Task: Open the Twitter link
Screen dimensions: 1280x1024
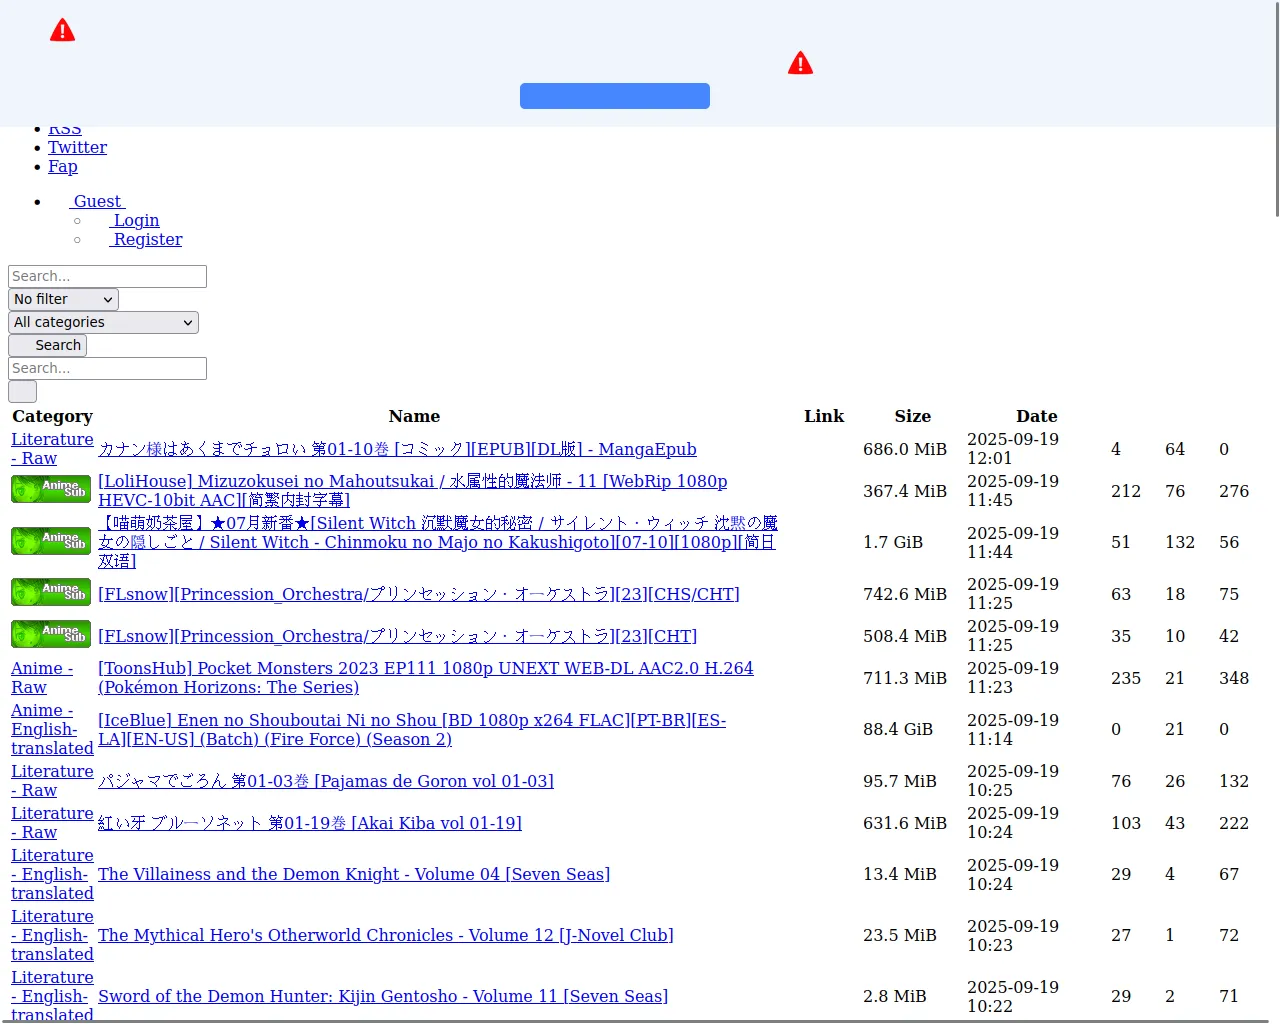Action: pyautogui.click(x=77, y=148)
